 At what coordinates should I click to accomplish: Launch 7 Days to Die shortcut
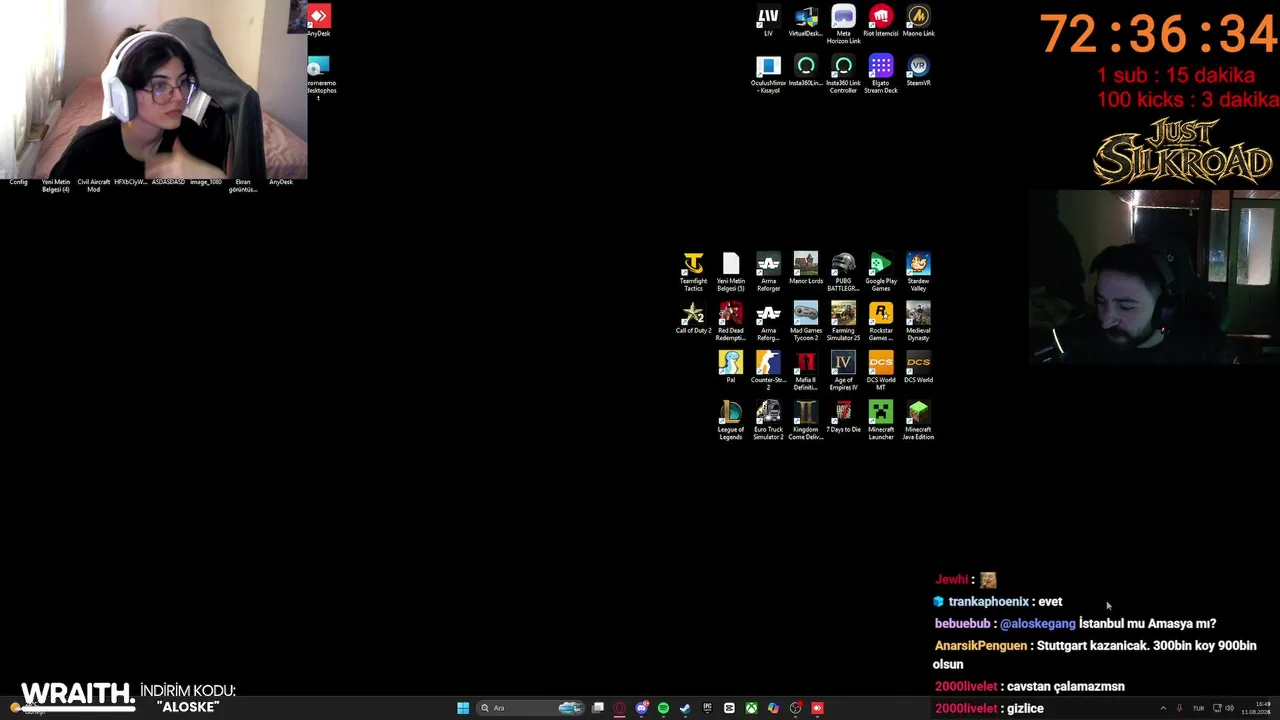tap(843, 417)
